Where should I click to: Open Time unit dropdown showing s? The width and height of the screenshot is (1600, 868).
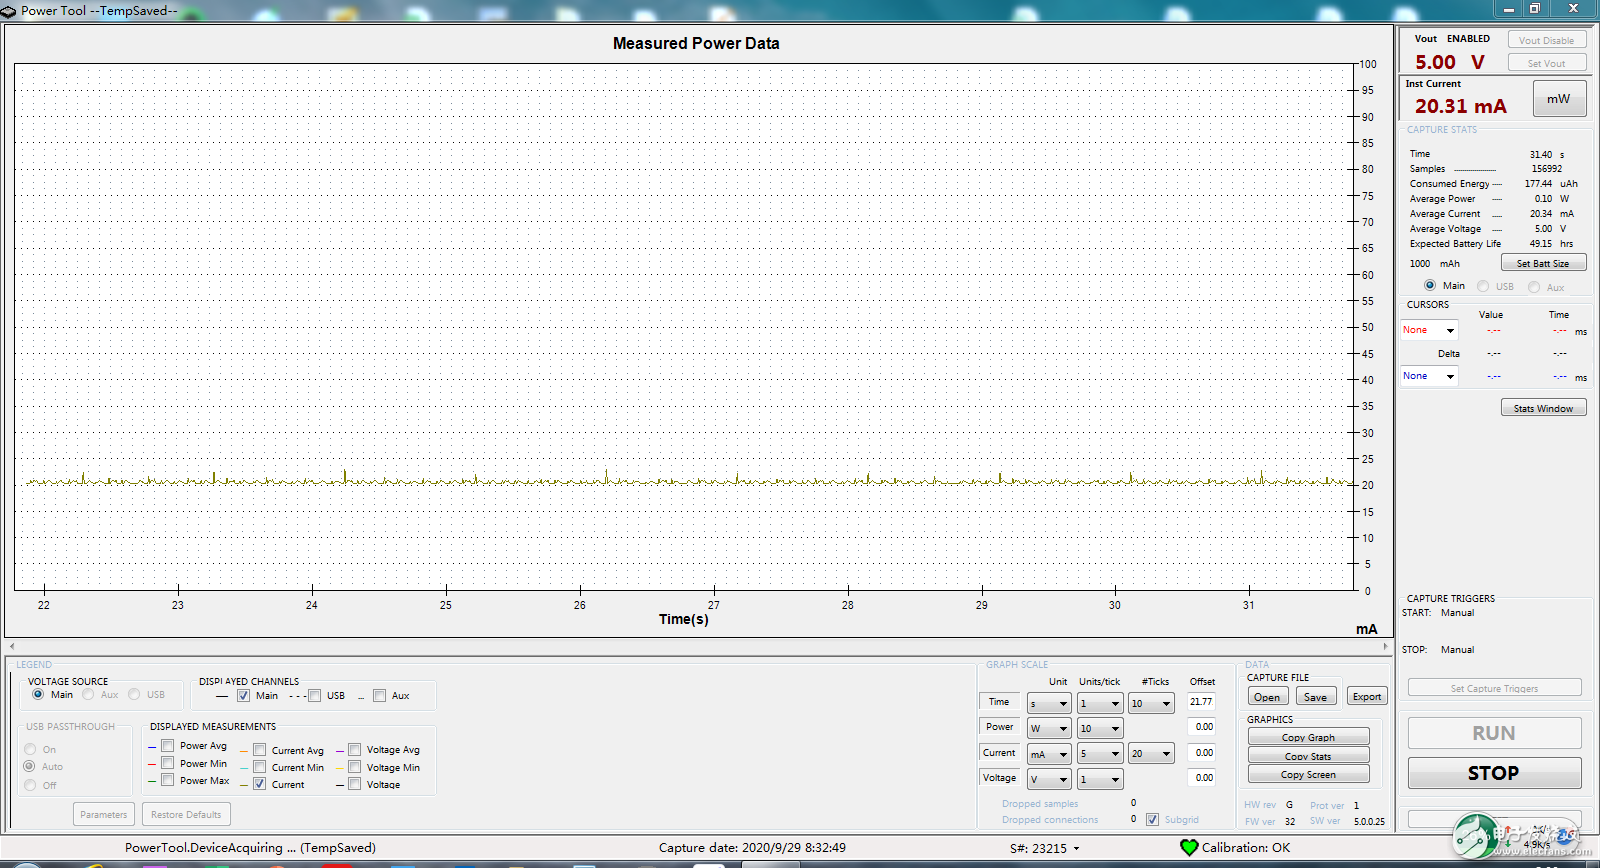(1049, 704)
